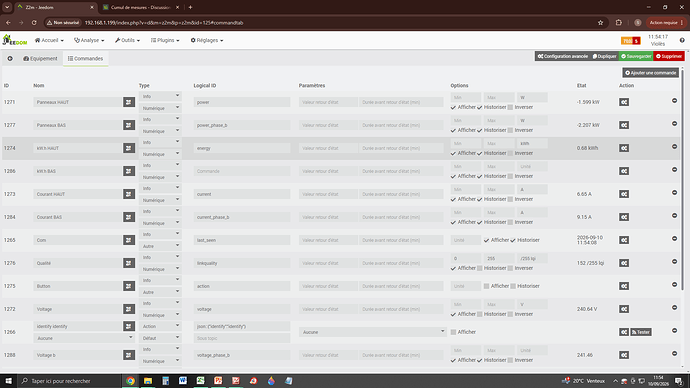Open Numérique subtype dropdown for Panneaux BAS
Image resolution: width=690 pixels, height=388 pixels.
tap(160, 131)
